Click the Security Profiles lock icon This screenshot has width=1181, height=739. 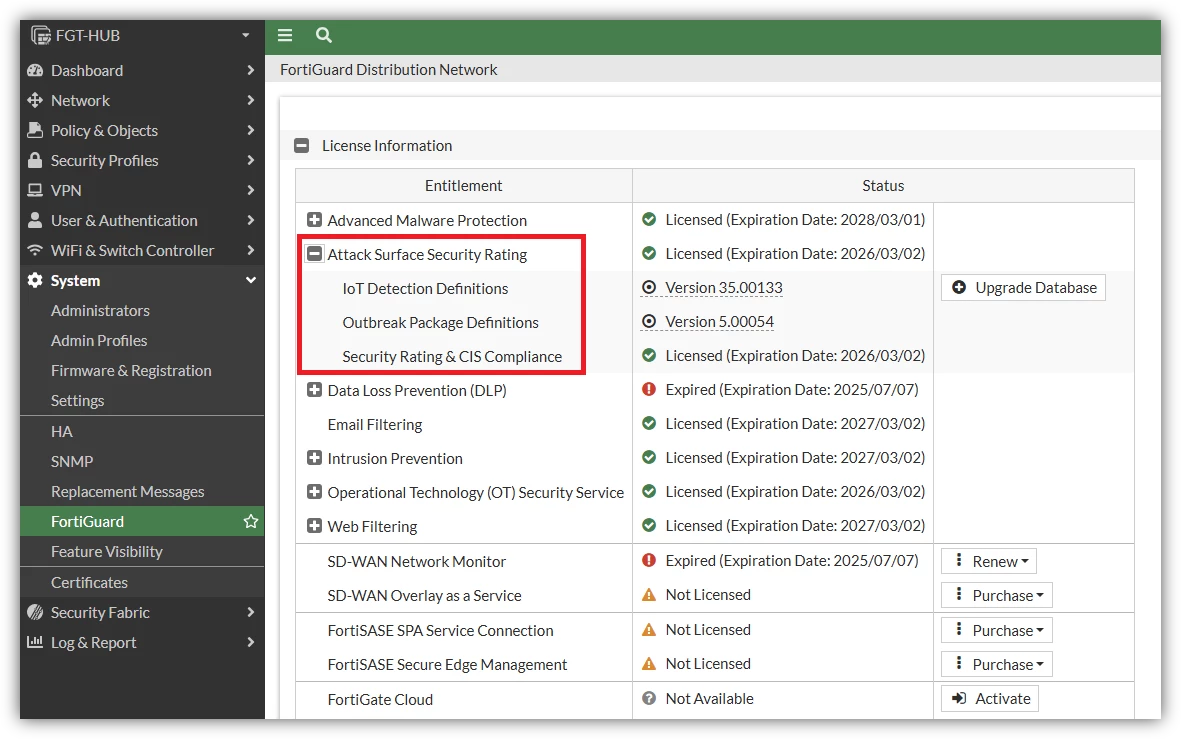point(35,160)
